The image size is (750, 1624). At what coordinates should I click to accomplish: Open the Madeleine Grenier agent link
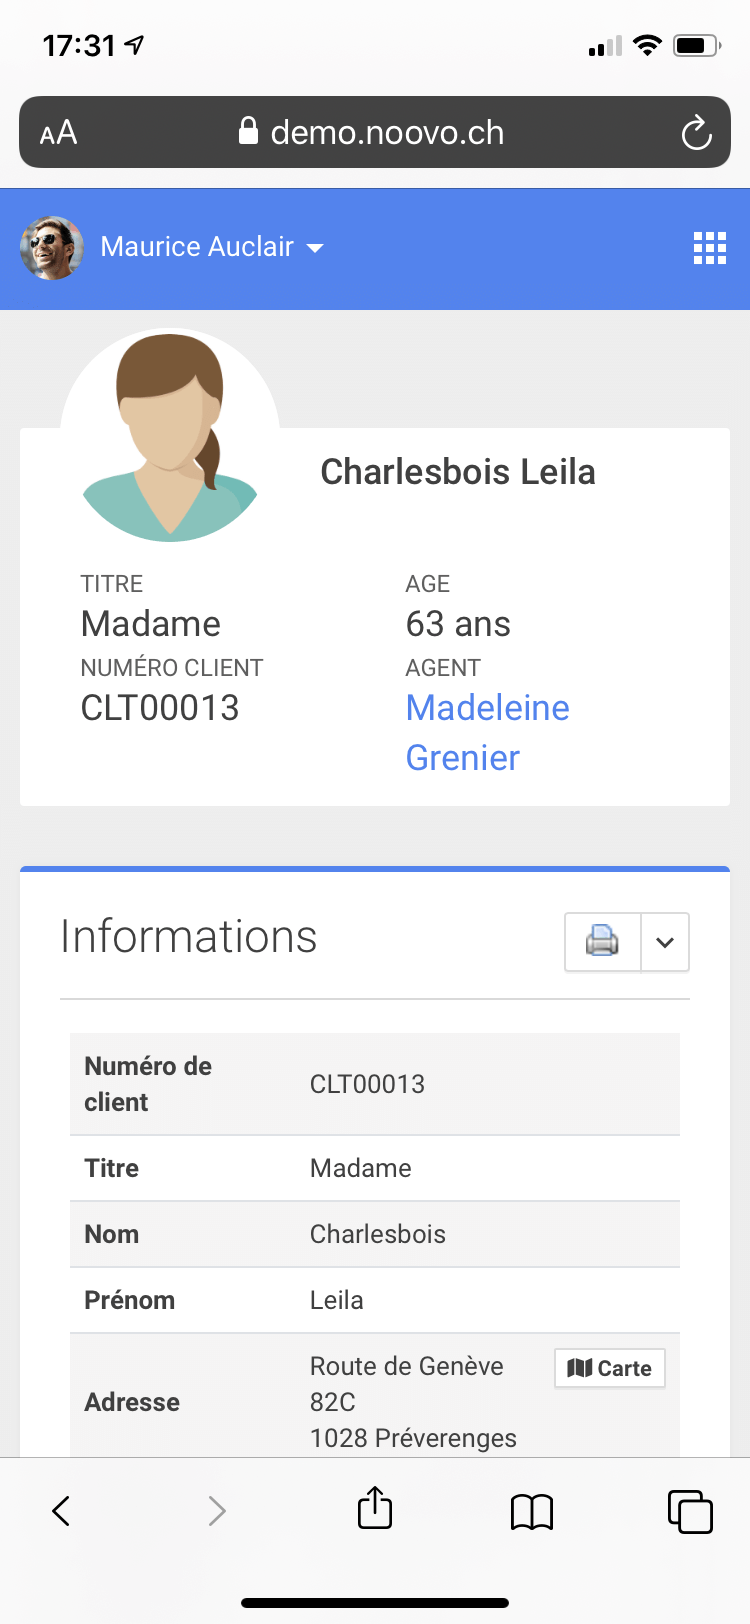(487, 732)
